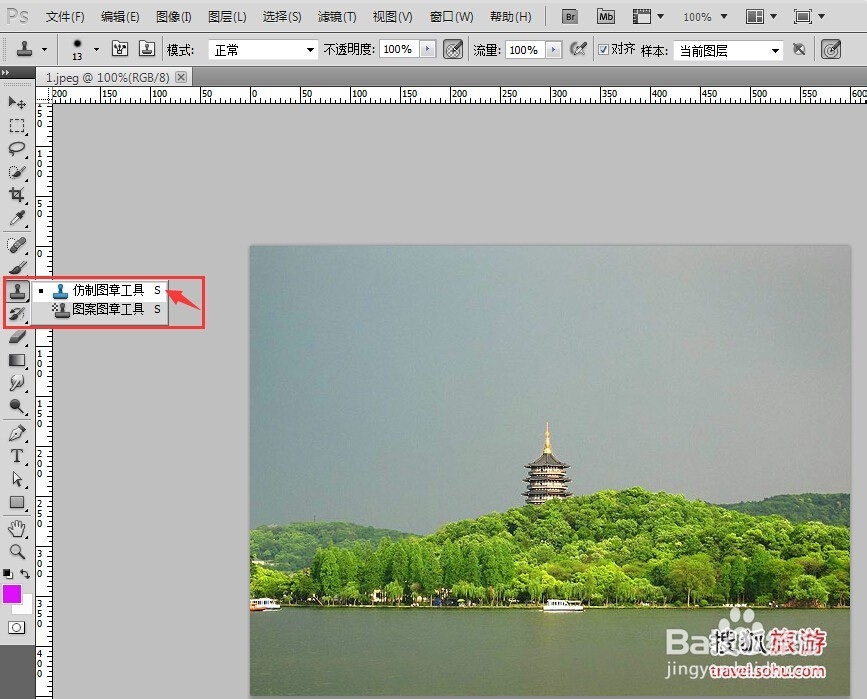This screenshot has width=867, height=699.
Task: Select the Rectangular Marquee tool
Action: 17,126
